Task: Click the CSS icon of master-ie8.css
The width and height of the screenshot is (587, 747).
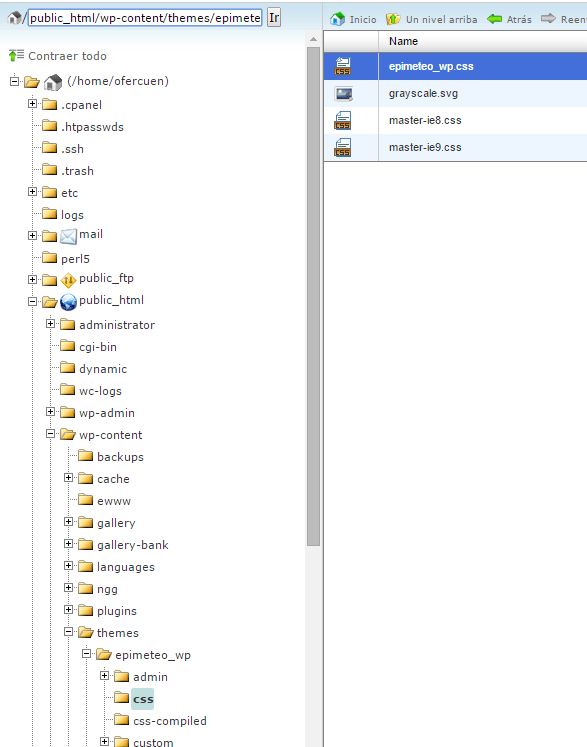Action: tap(343, 121)
